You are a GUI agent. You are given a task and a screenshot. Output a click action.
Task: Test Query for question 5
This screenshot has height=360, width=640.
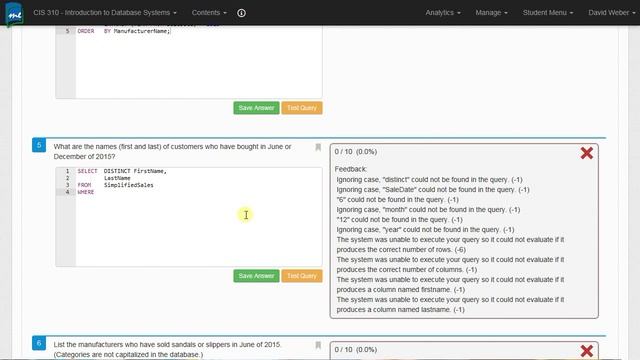[x=302, y=276]
